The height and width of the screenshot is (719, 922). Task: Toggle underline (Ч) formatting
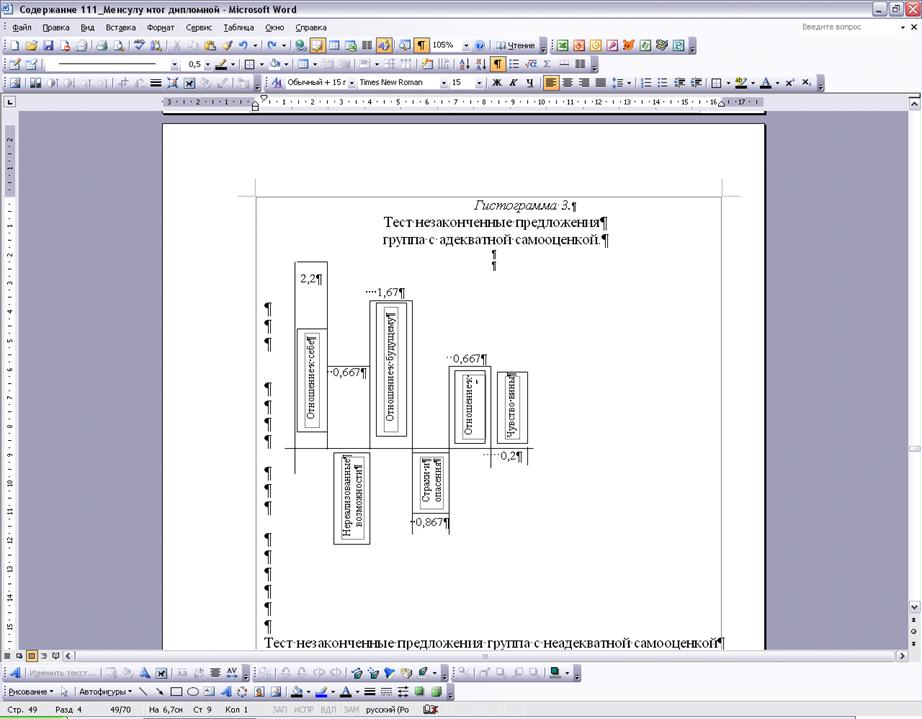(x=529, y=83)
